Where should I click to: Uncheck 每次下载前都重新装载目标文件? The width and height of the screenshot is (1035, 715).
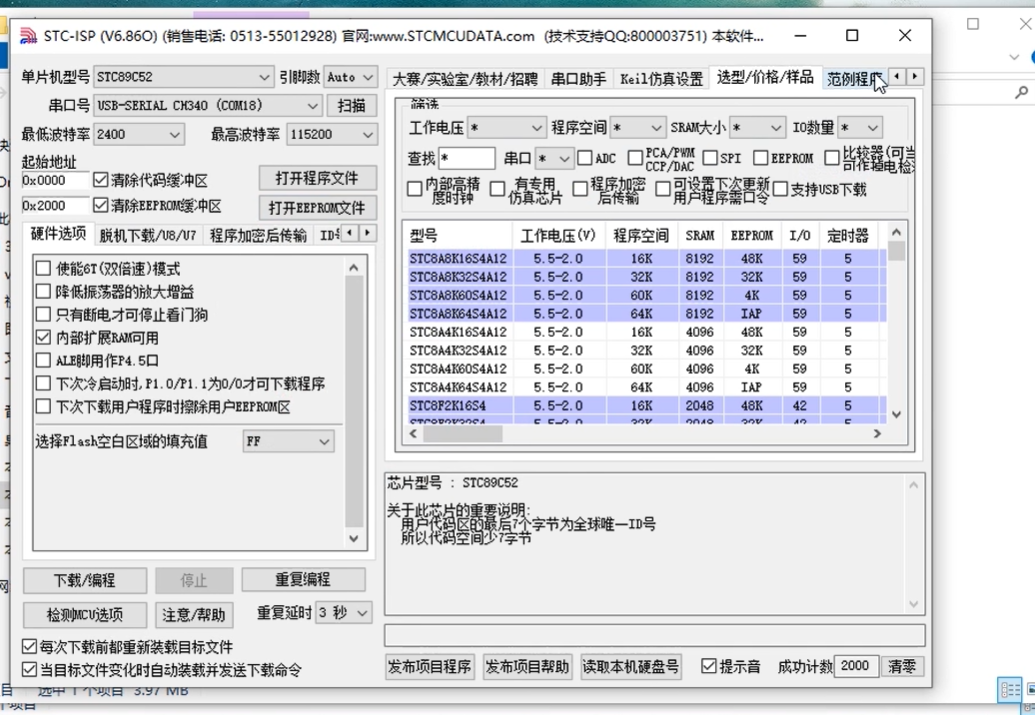pyautogui.click(x=29, y=646)
